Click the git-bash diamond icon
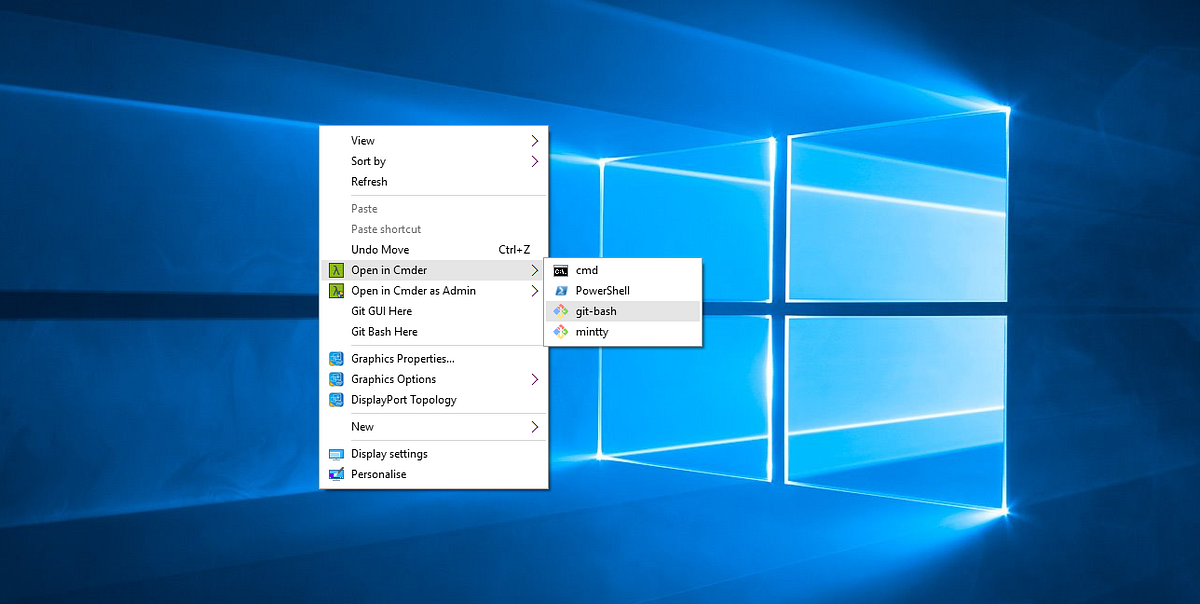This screenshot has height=604, width=1200. 561,311
